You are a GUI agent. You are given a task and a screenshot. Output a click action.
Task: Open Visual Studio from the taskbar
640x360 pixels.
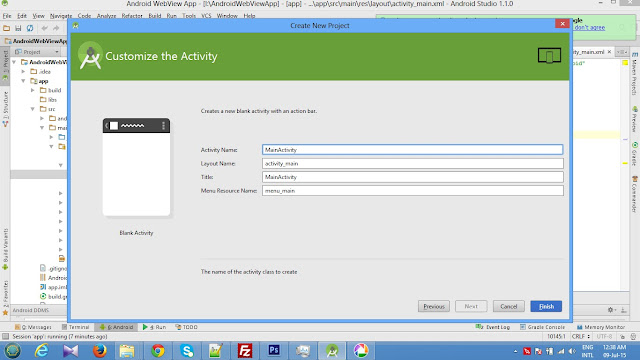click(70, 351)
